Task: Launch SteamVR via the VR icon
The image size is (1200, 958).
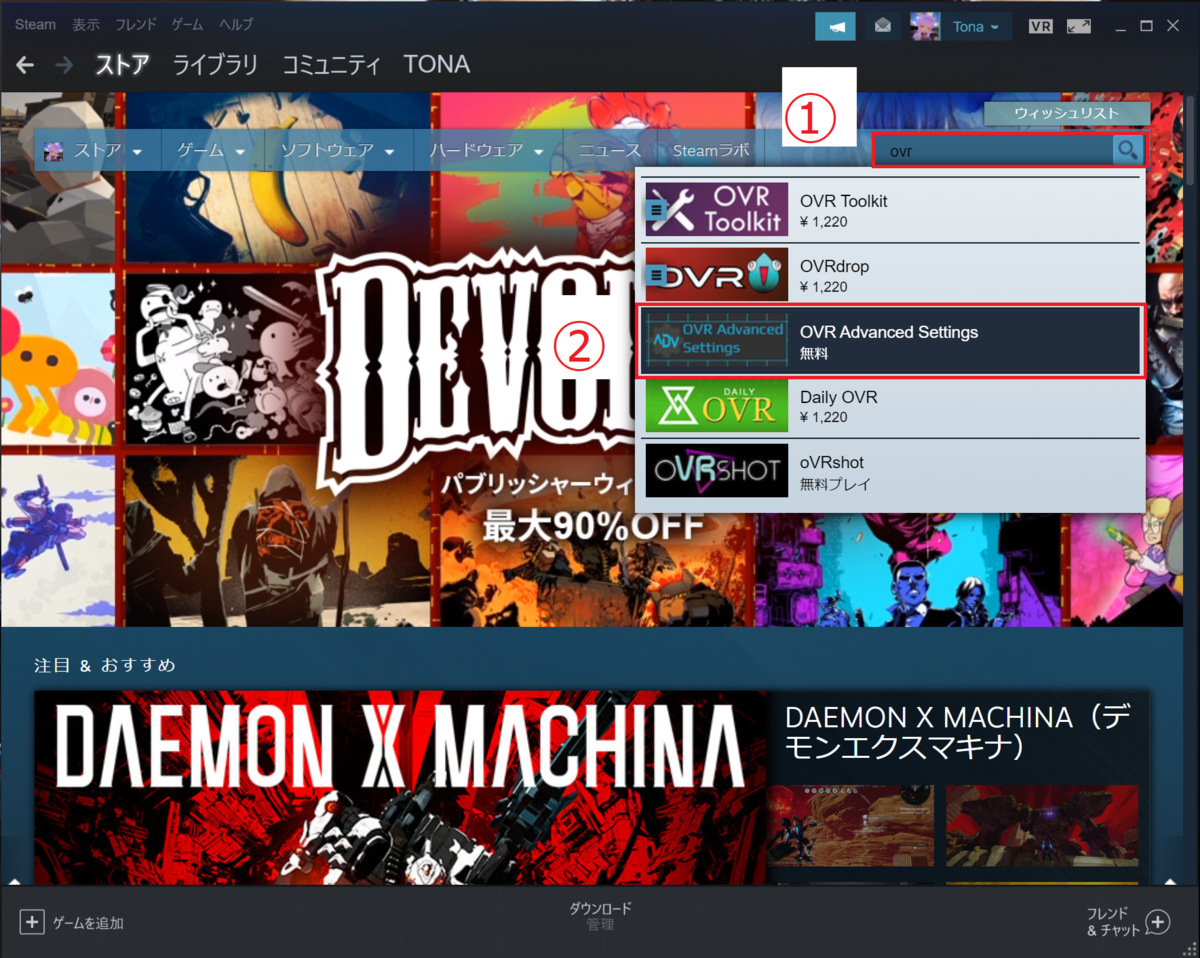Action: [x=1040, y=27]
